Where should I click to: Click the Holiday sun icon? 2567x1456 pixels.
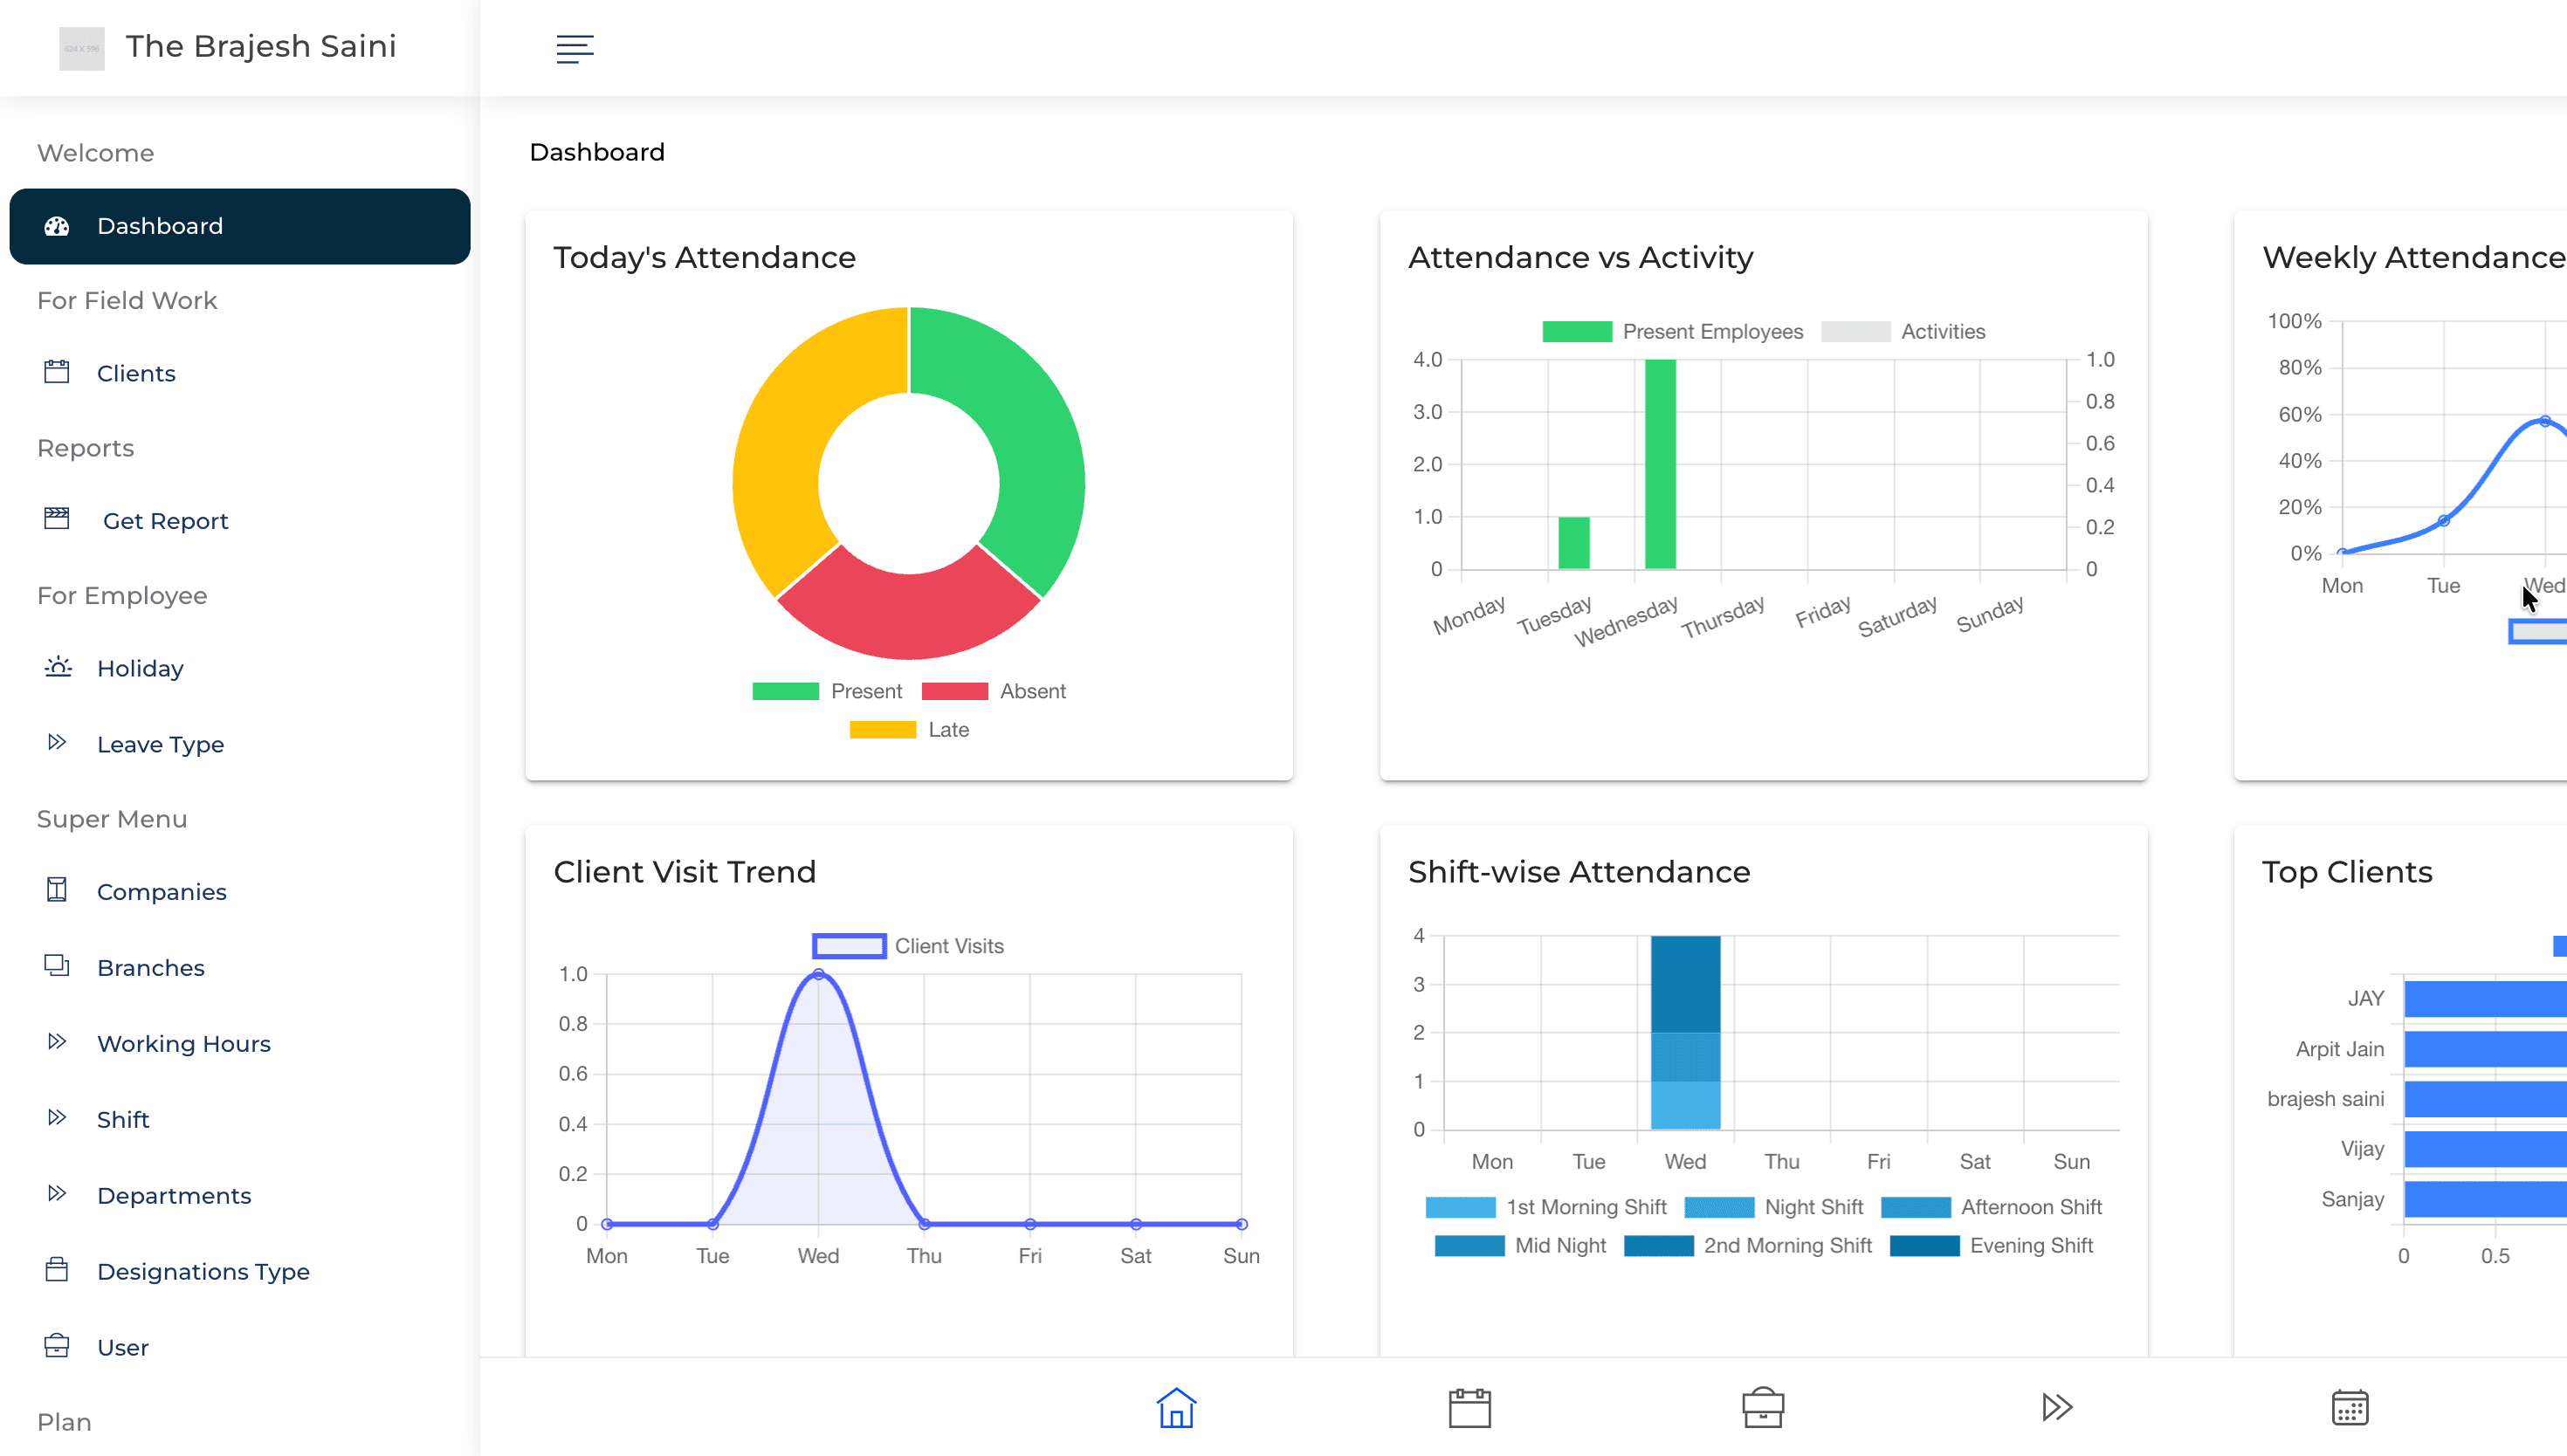click(x=57, y=667)
